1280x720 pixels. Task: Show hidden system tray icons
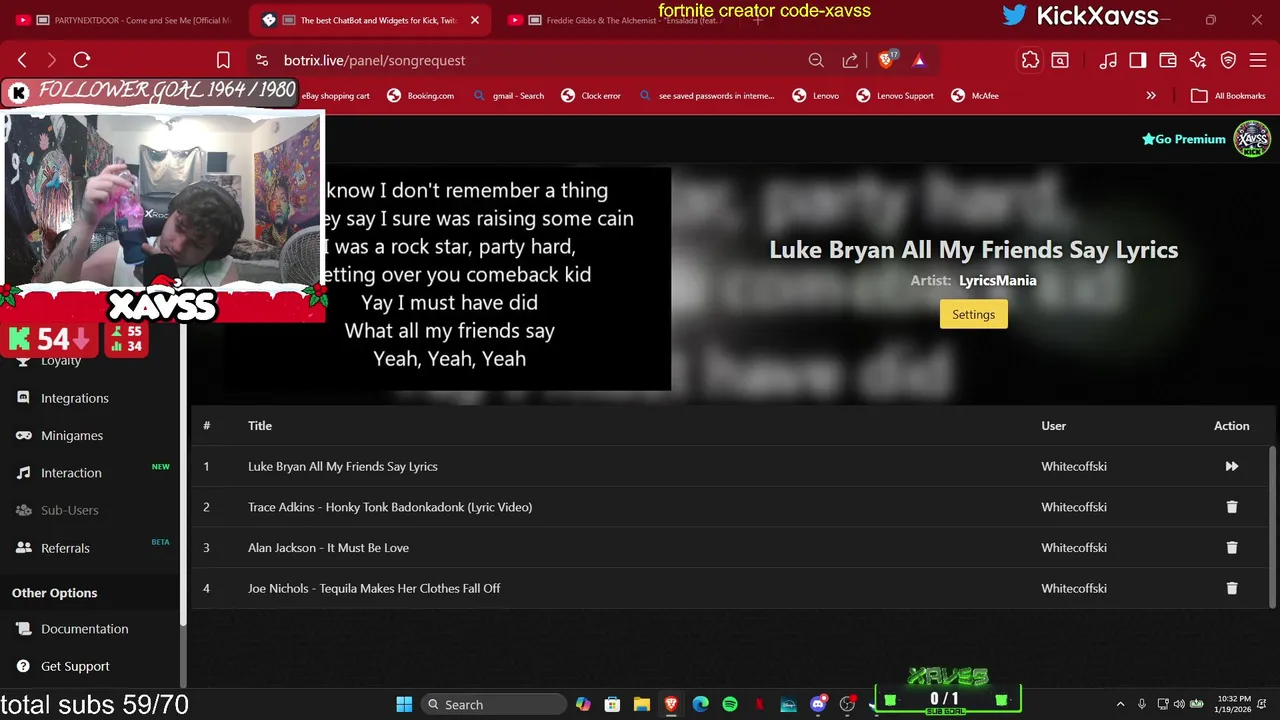click(x=1120, y=704)
